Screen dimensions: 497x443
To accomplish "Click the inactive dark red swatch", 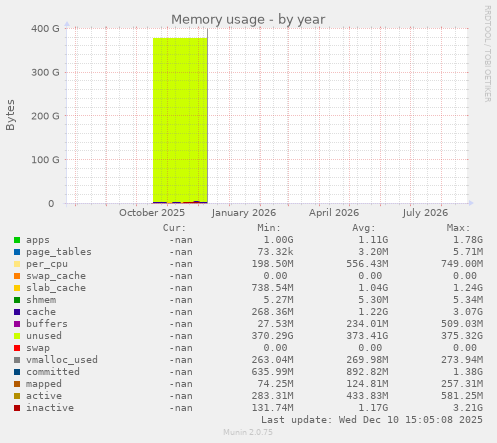I will 17,408.
